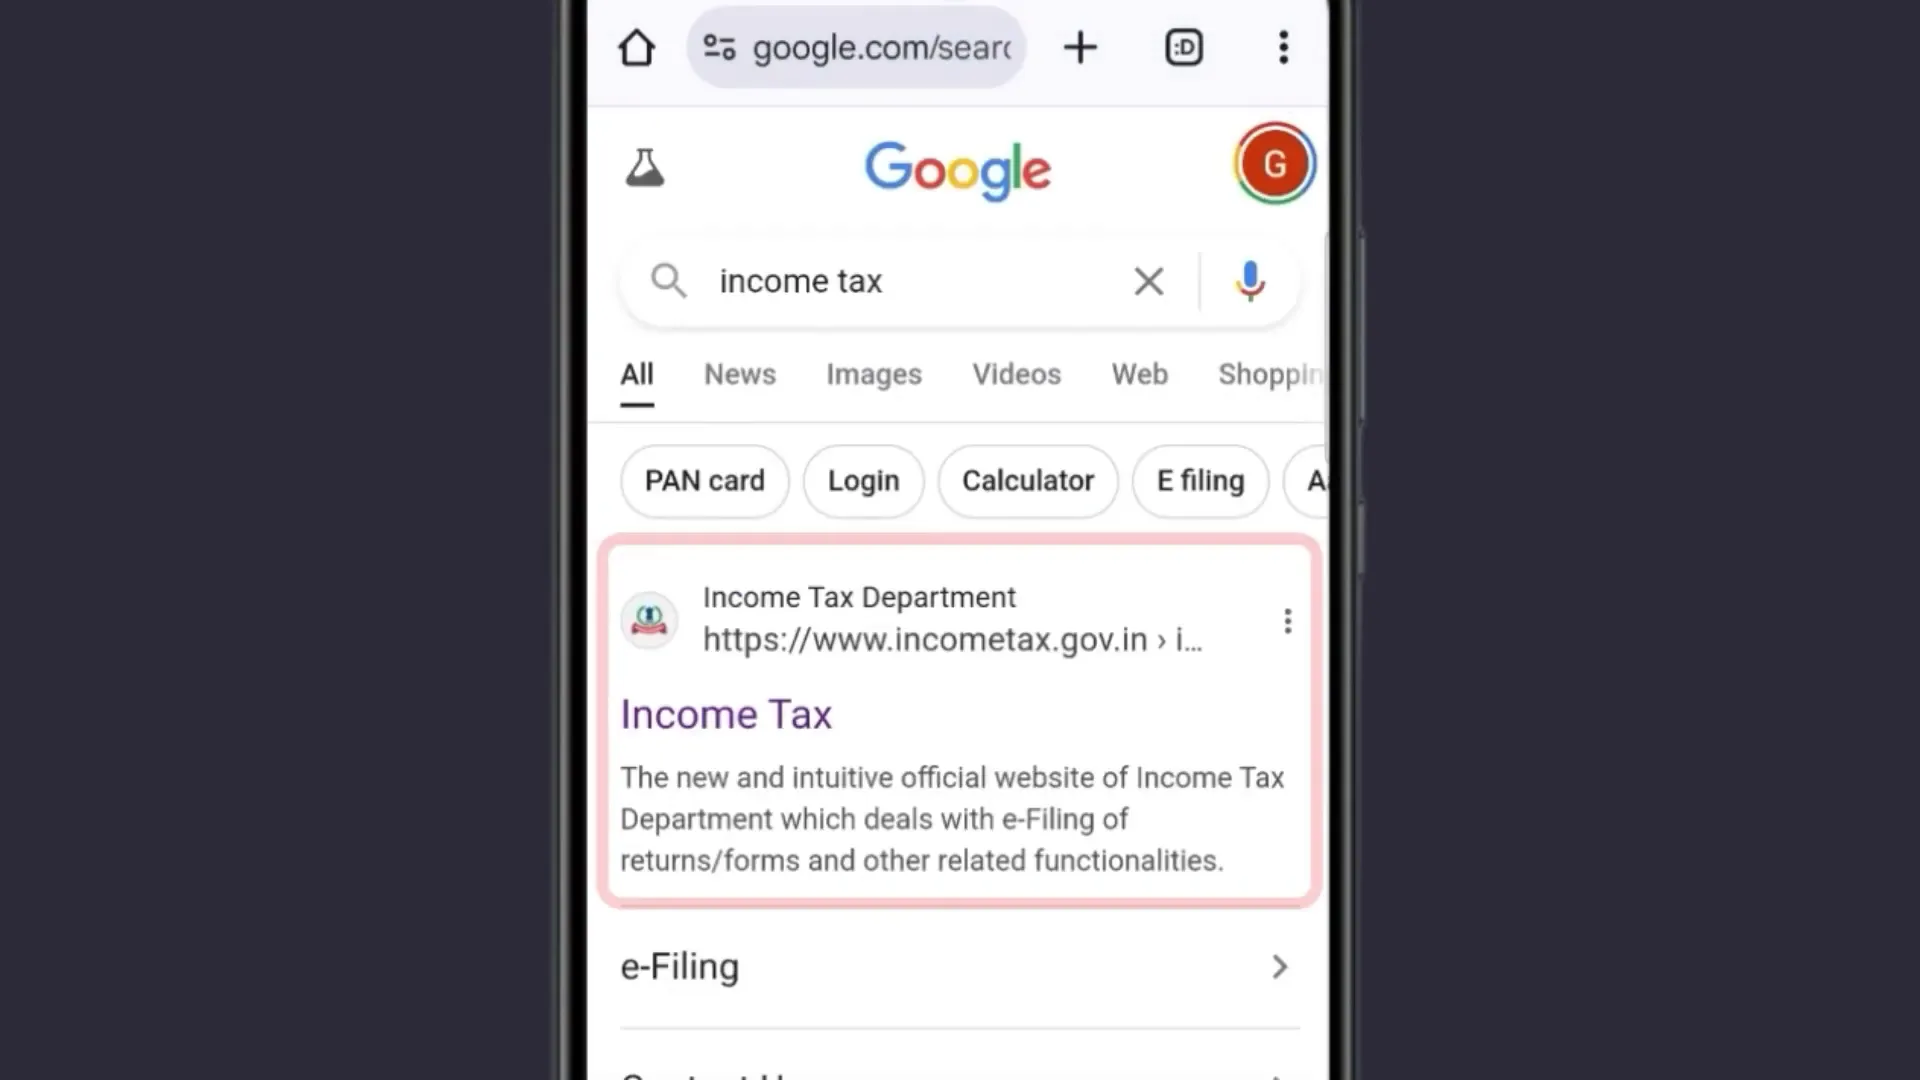Tap the Google account profile icon
The image size is (1920, 1080).
click(1273, 164)
